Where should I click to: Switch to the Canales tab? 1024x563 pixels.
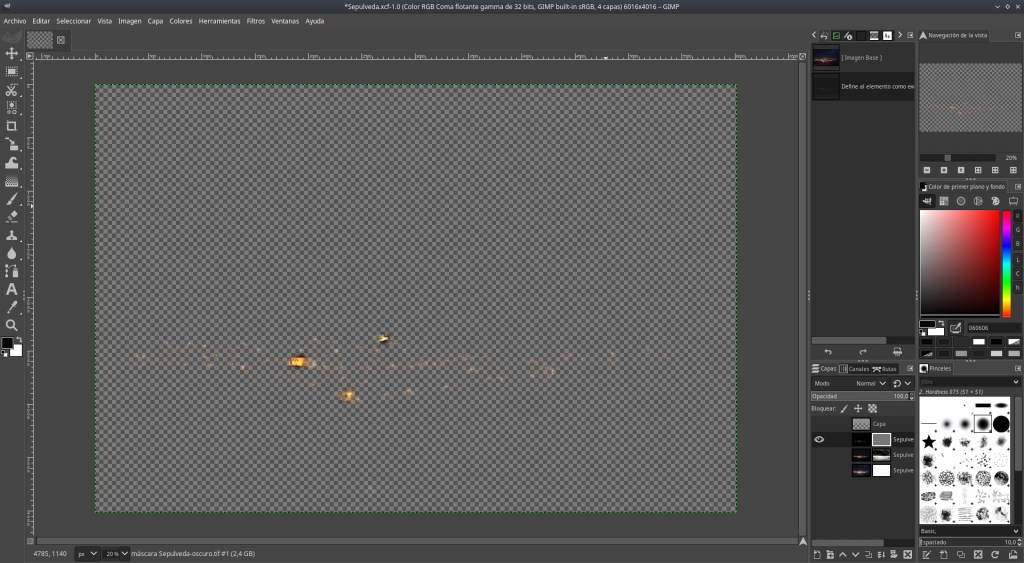pyautogui.click(x=856, y=369)
